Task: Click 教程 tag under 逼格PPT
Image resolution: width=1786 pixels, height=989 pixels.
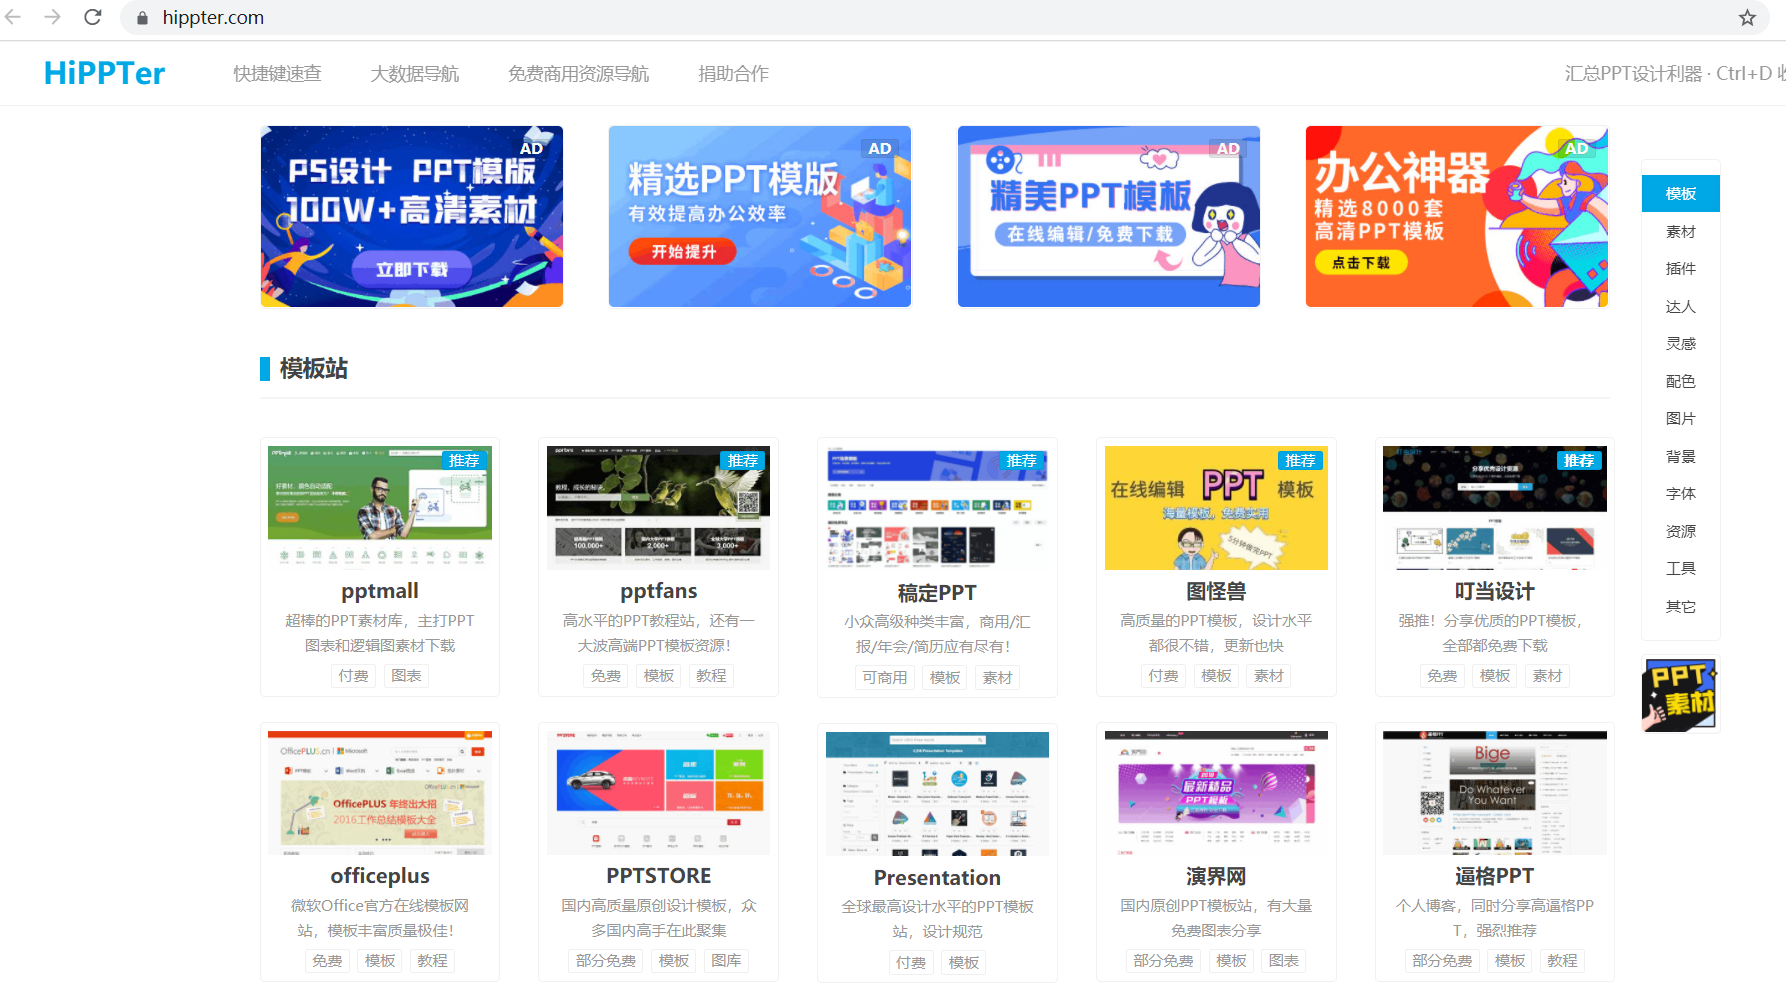Action: (x=1563, y=961)
